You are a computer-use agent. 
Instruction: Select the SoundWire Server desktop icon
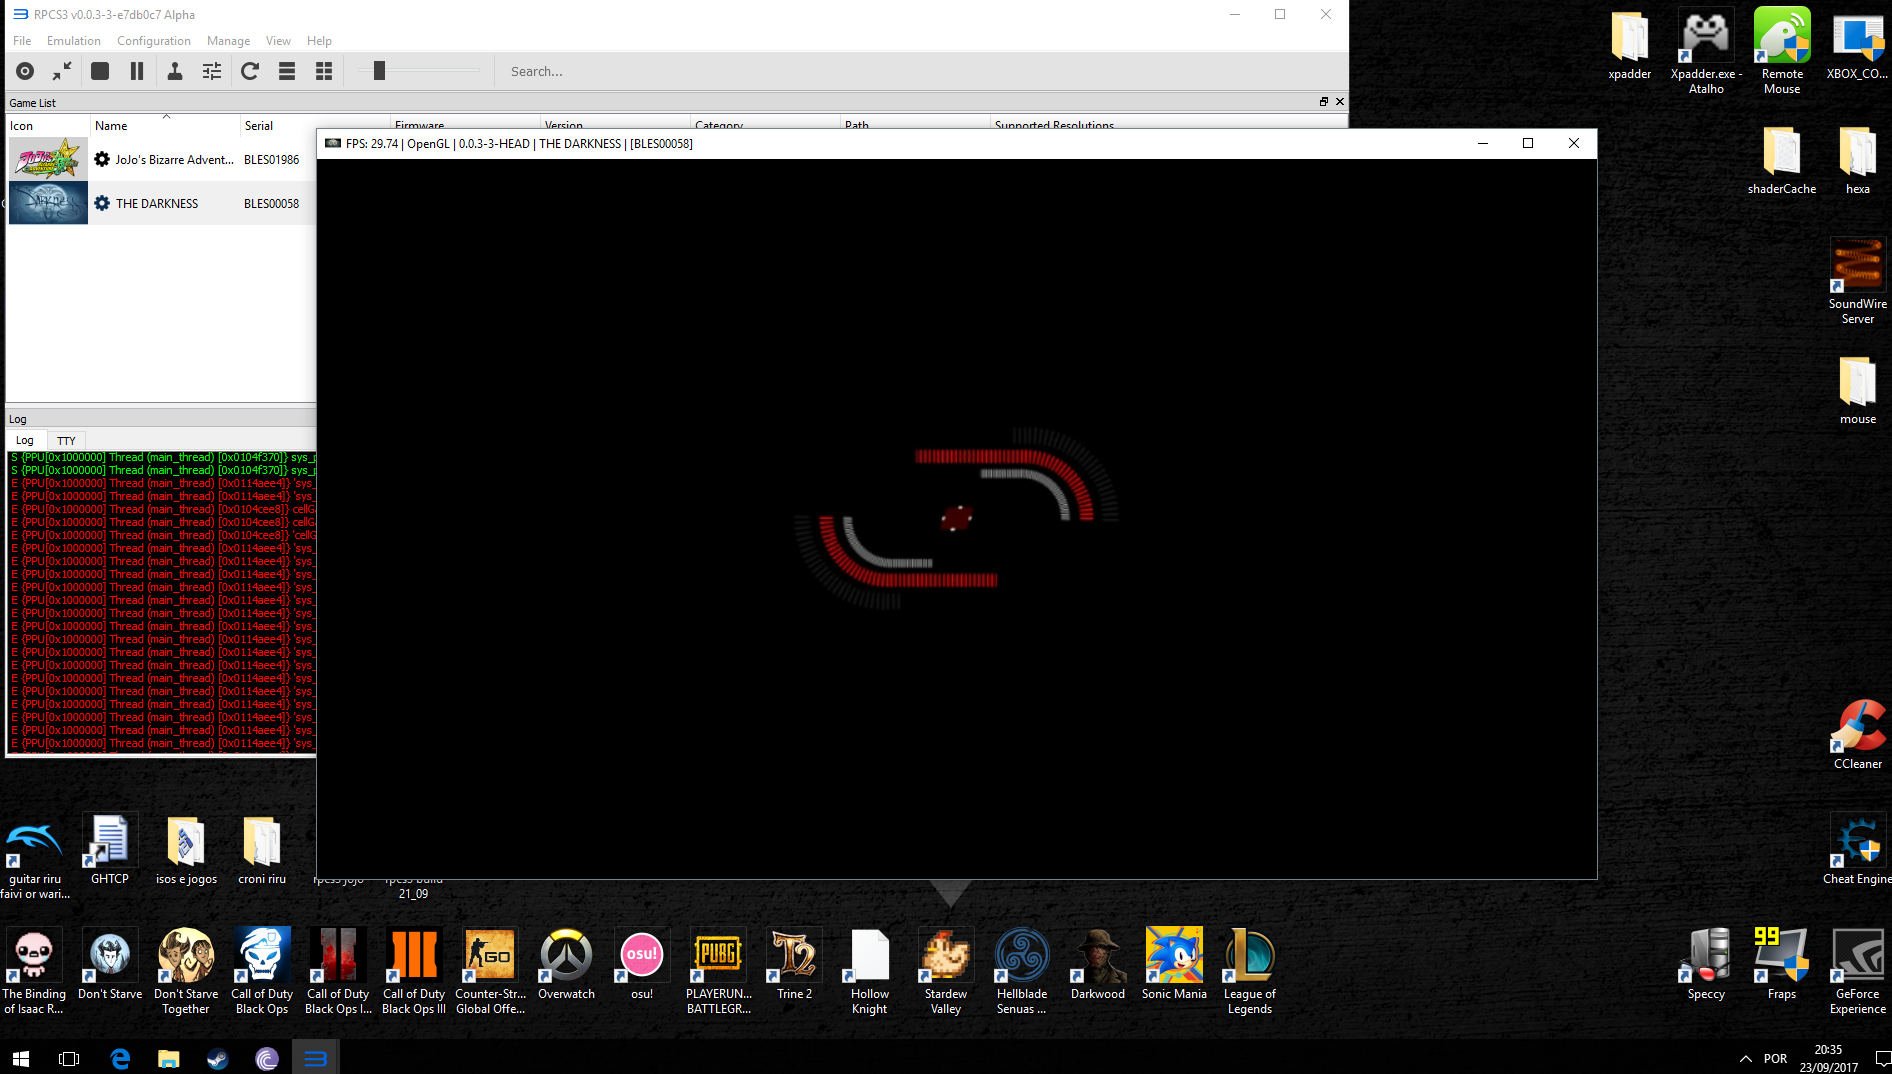tap(1858, 281)
